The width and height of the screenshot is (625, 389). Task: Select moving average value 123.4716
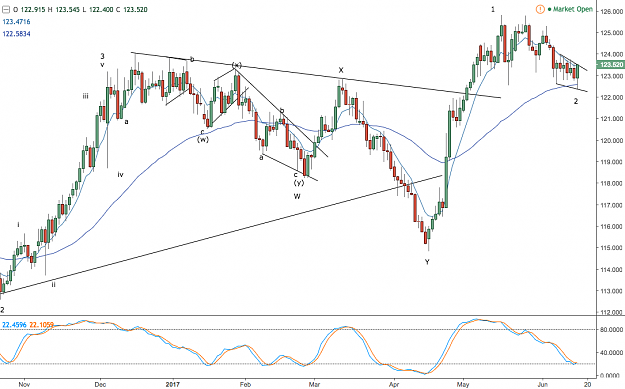(x=16, y=22)
